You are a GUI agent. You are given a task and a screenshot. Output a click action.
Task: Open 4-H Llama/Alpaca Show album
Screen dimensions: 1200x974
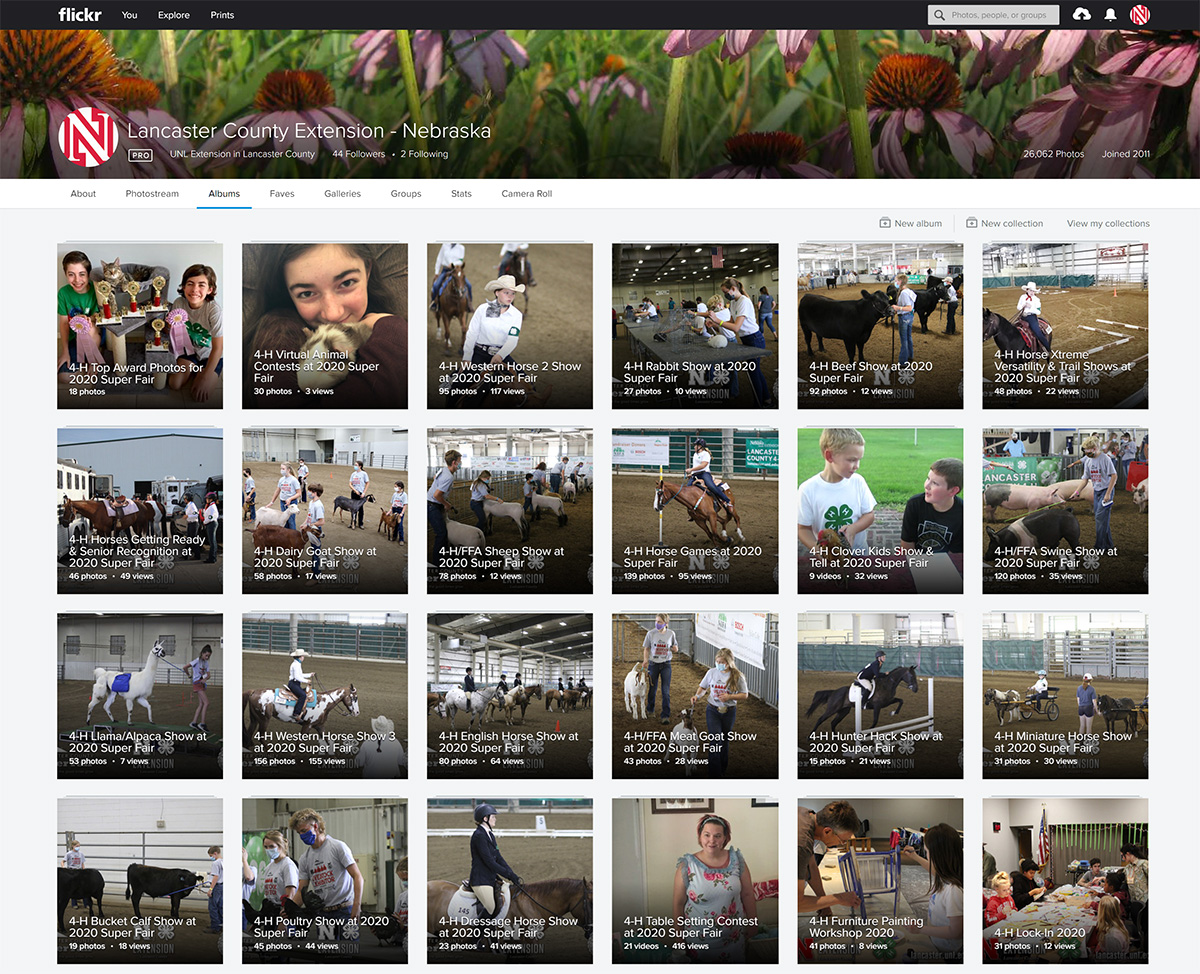[140, 696]
